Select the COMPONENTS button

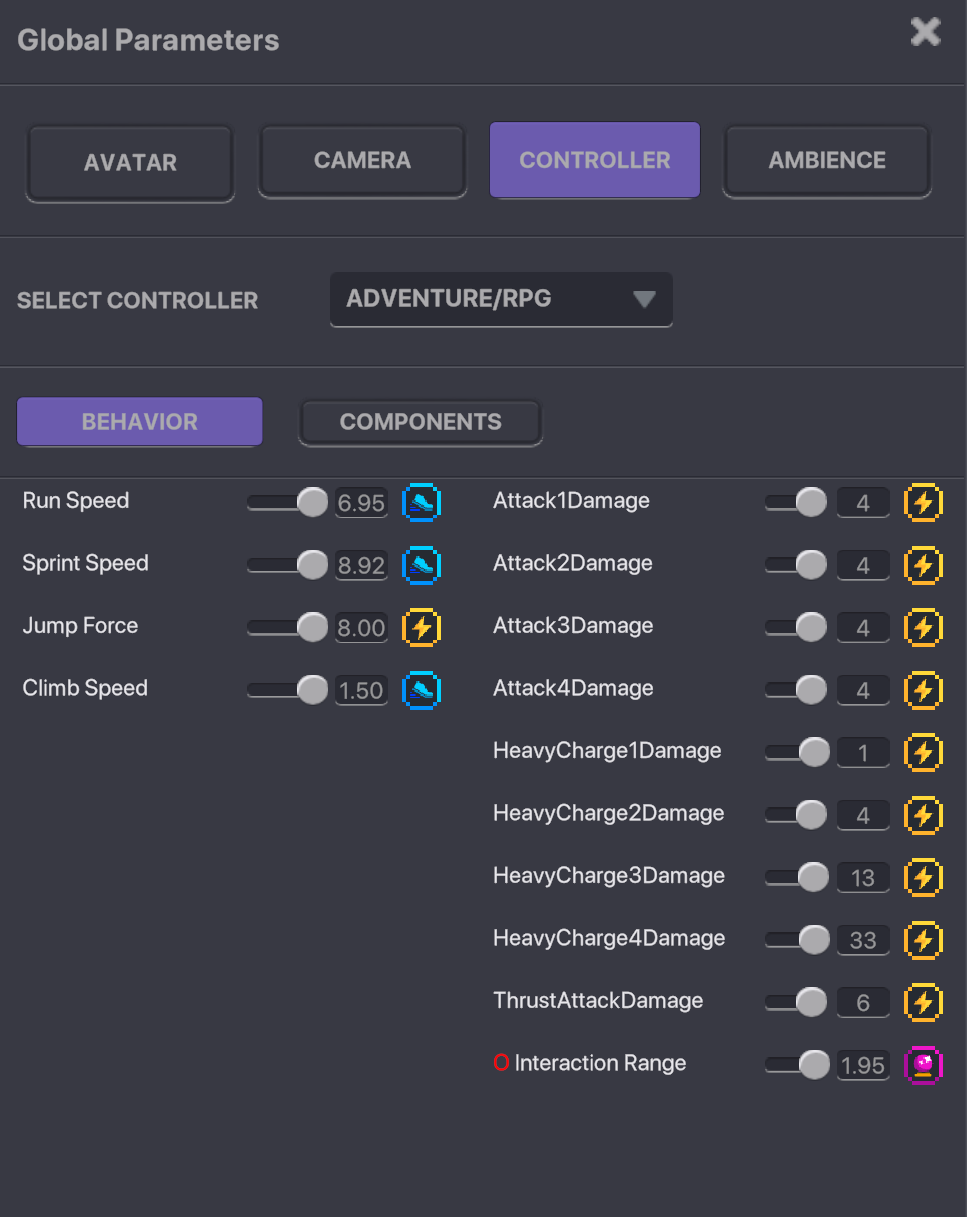pos(420,422)
